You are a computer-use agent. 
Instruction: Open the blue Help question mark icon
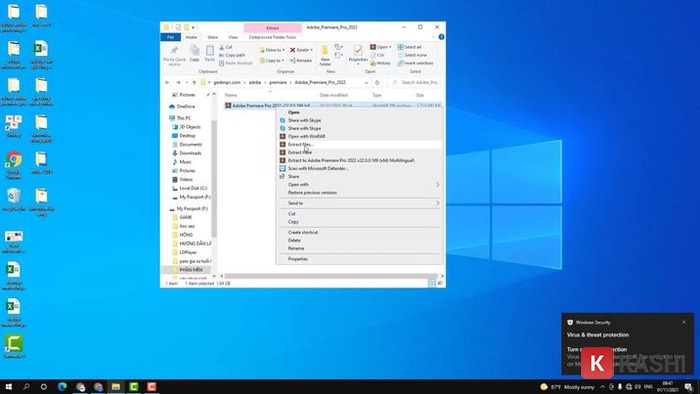[441, 37]
